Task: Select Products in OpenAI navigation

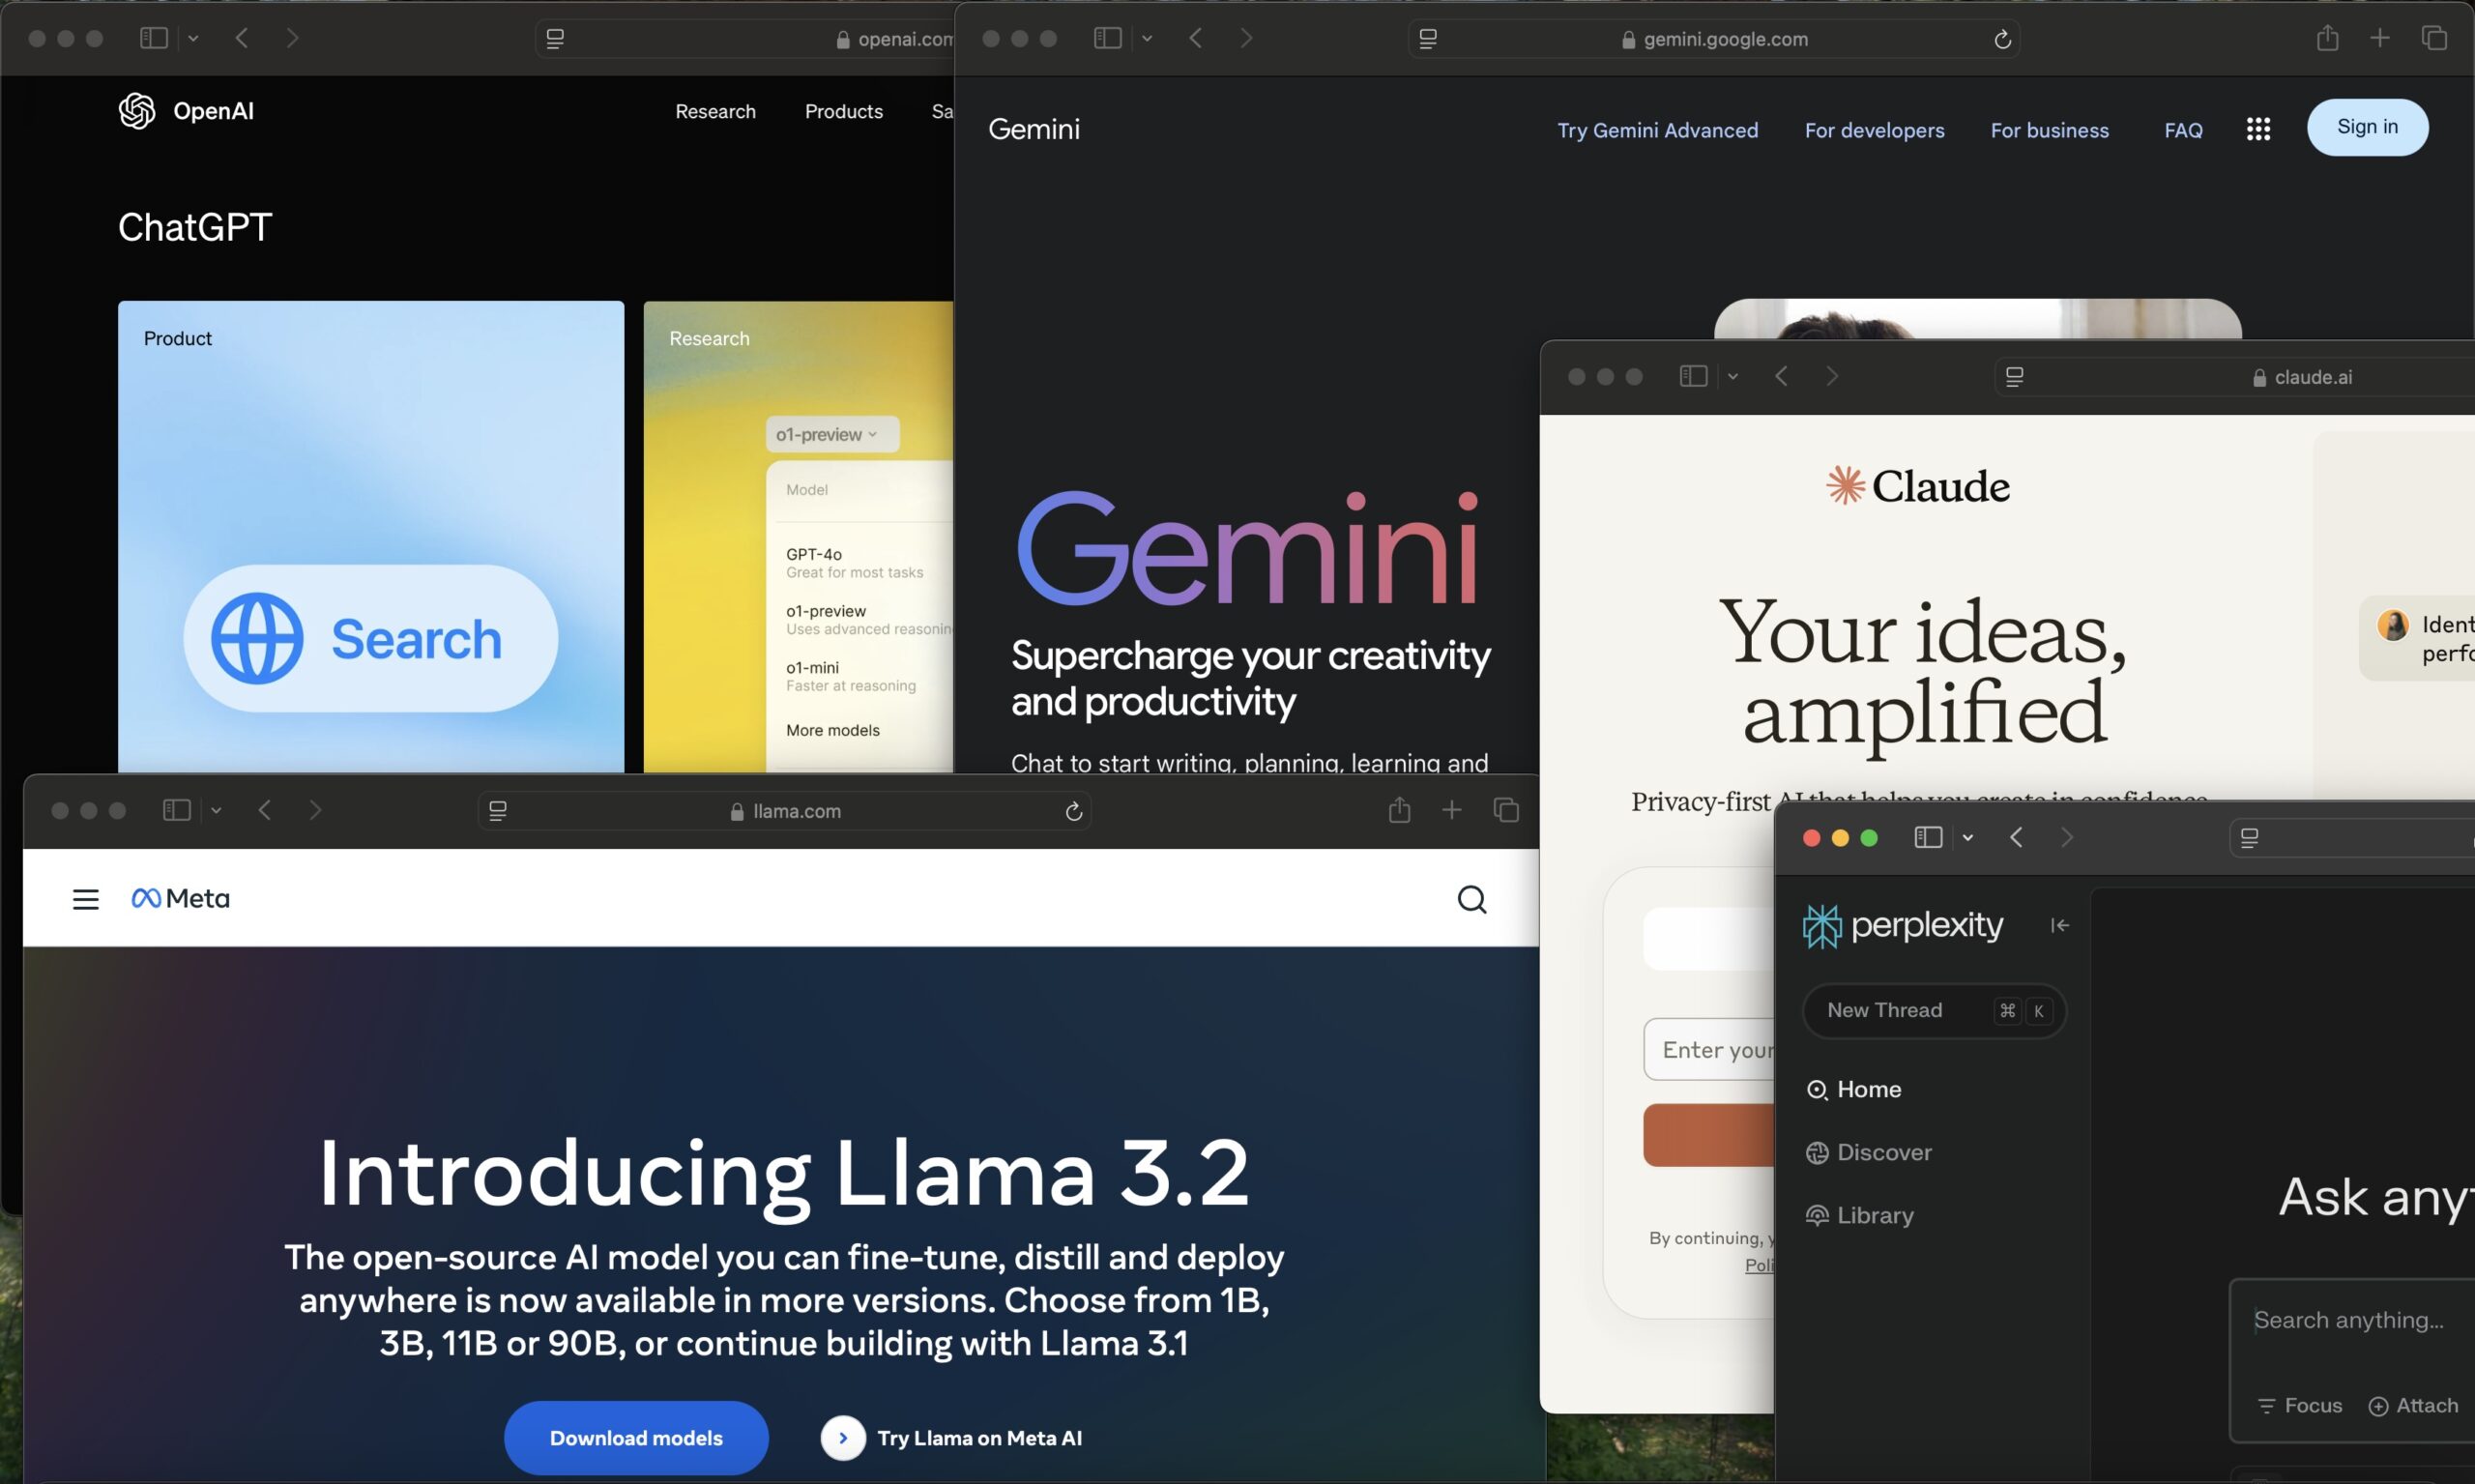Action: click(843, 111)
